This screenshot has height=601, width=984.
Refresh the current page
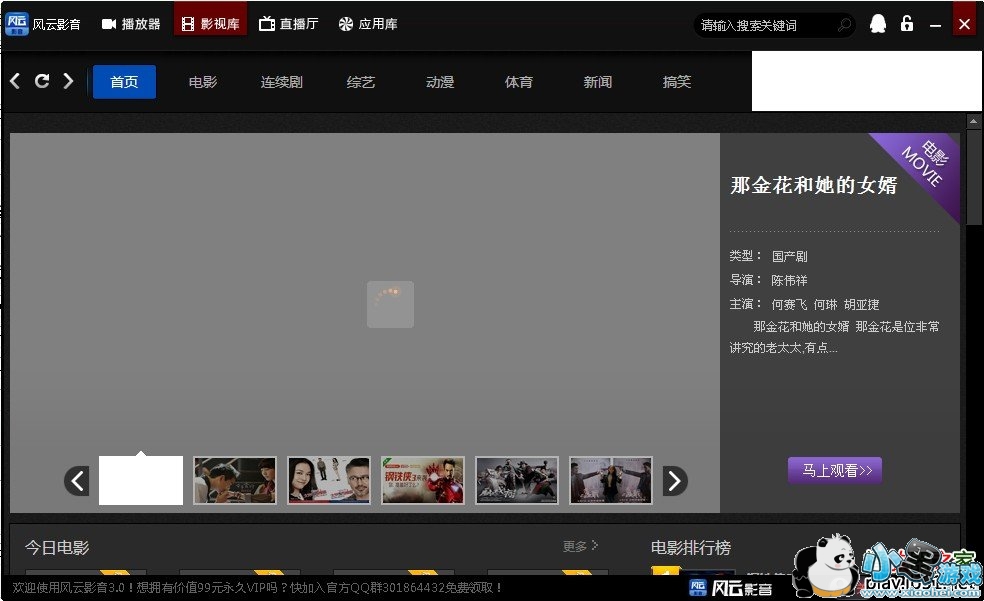coord(42,81)
